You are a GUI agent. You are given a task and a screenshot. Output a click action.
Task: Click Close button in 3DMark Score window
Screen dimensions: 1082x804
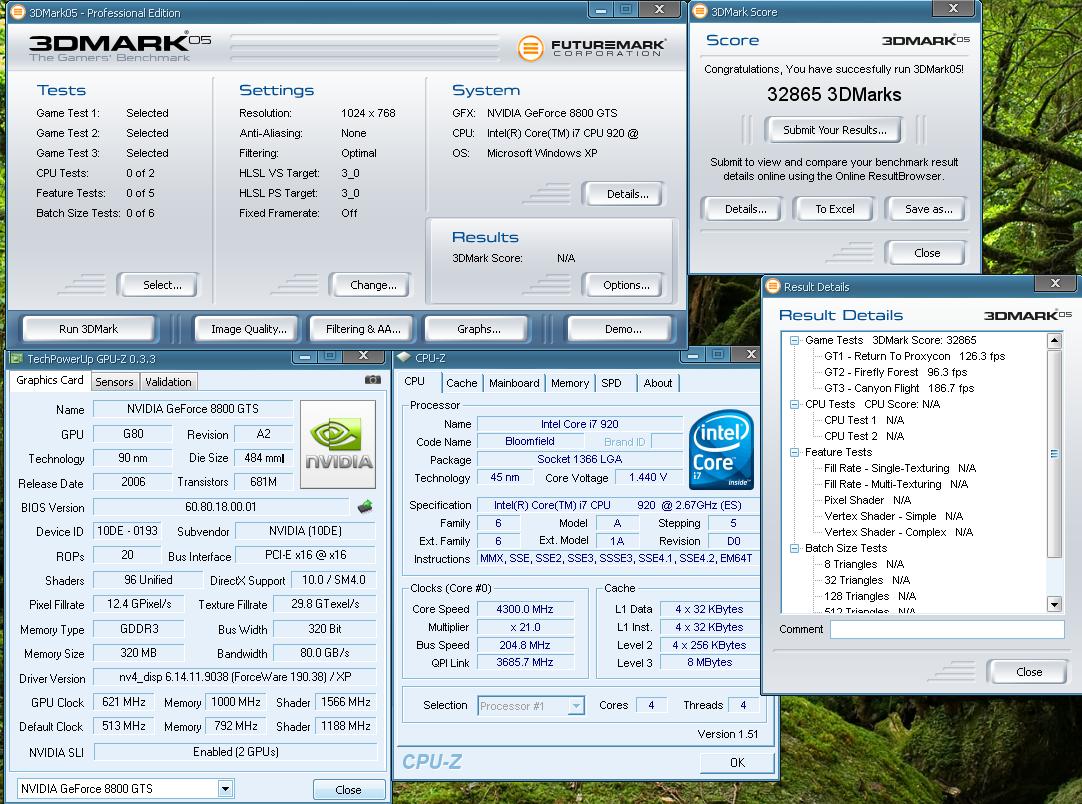tap(927, 253)
